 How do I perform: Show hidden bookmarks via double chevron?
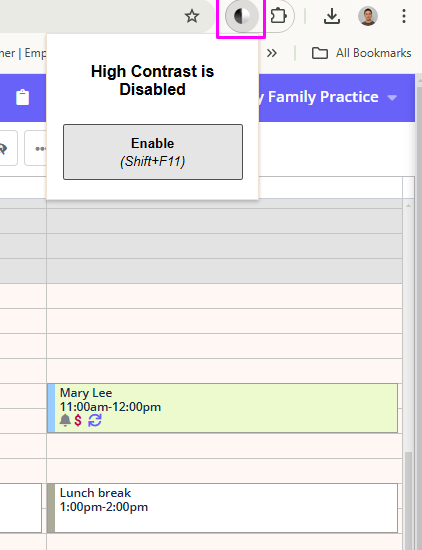pyautogui.click(x=272, y=53)
